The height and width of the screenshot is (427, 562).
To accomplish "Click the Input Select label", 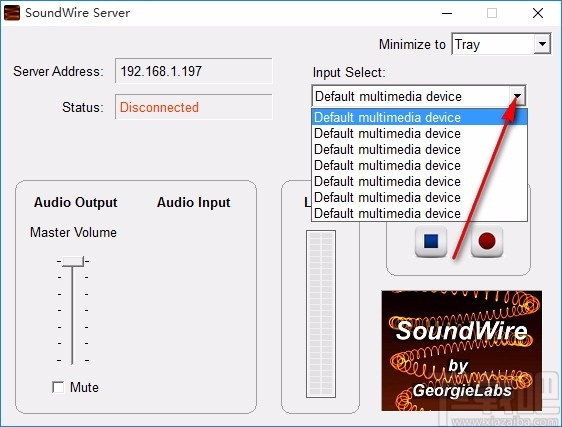I will [x=349, y=72].
